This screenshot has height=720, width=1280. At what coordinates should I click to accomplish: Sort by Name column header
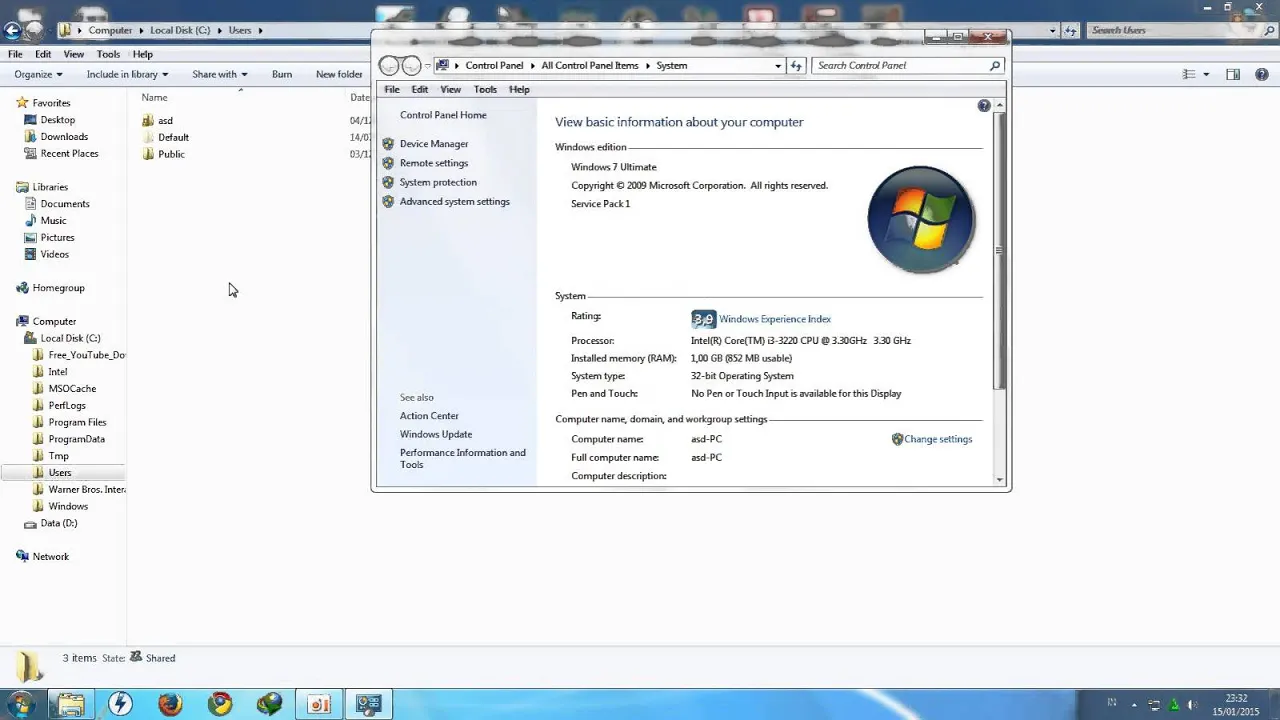(154, 97)
